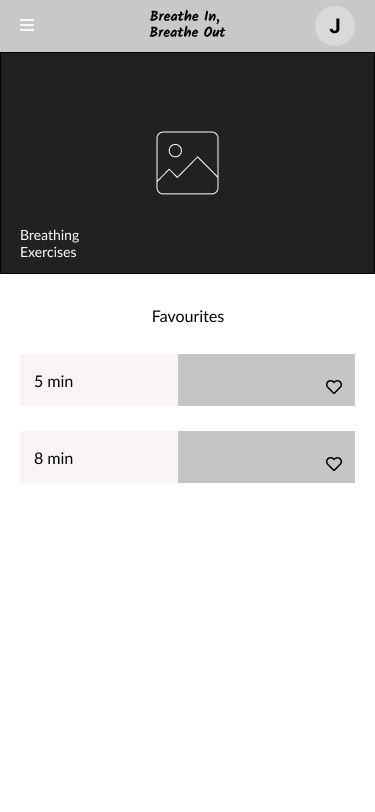This screenshot has width=375, height=812.
Task: Toggle the heart on the 8 min card
Action: tap(334, 463)
